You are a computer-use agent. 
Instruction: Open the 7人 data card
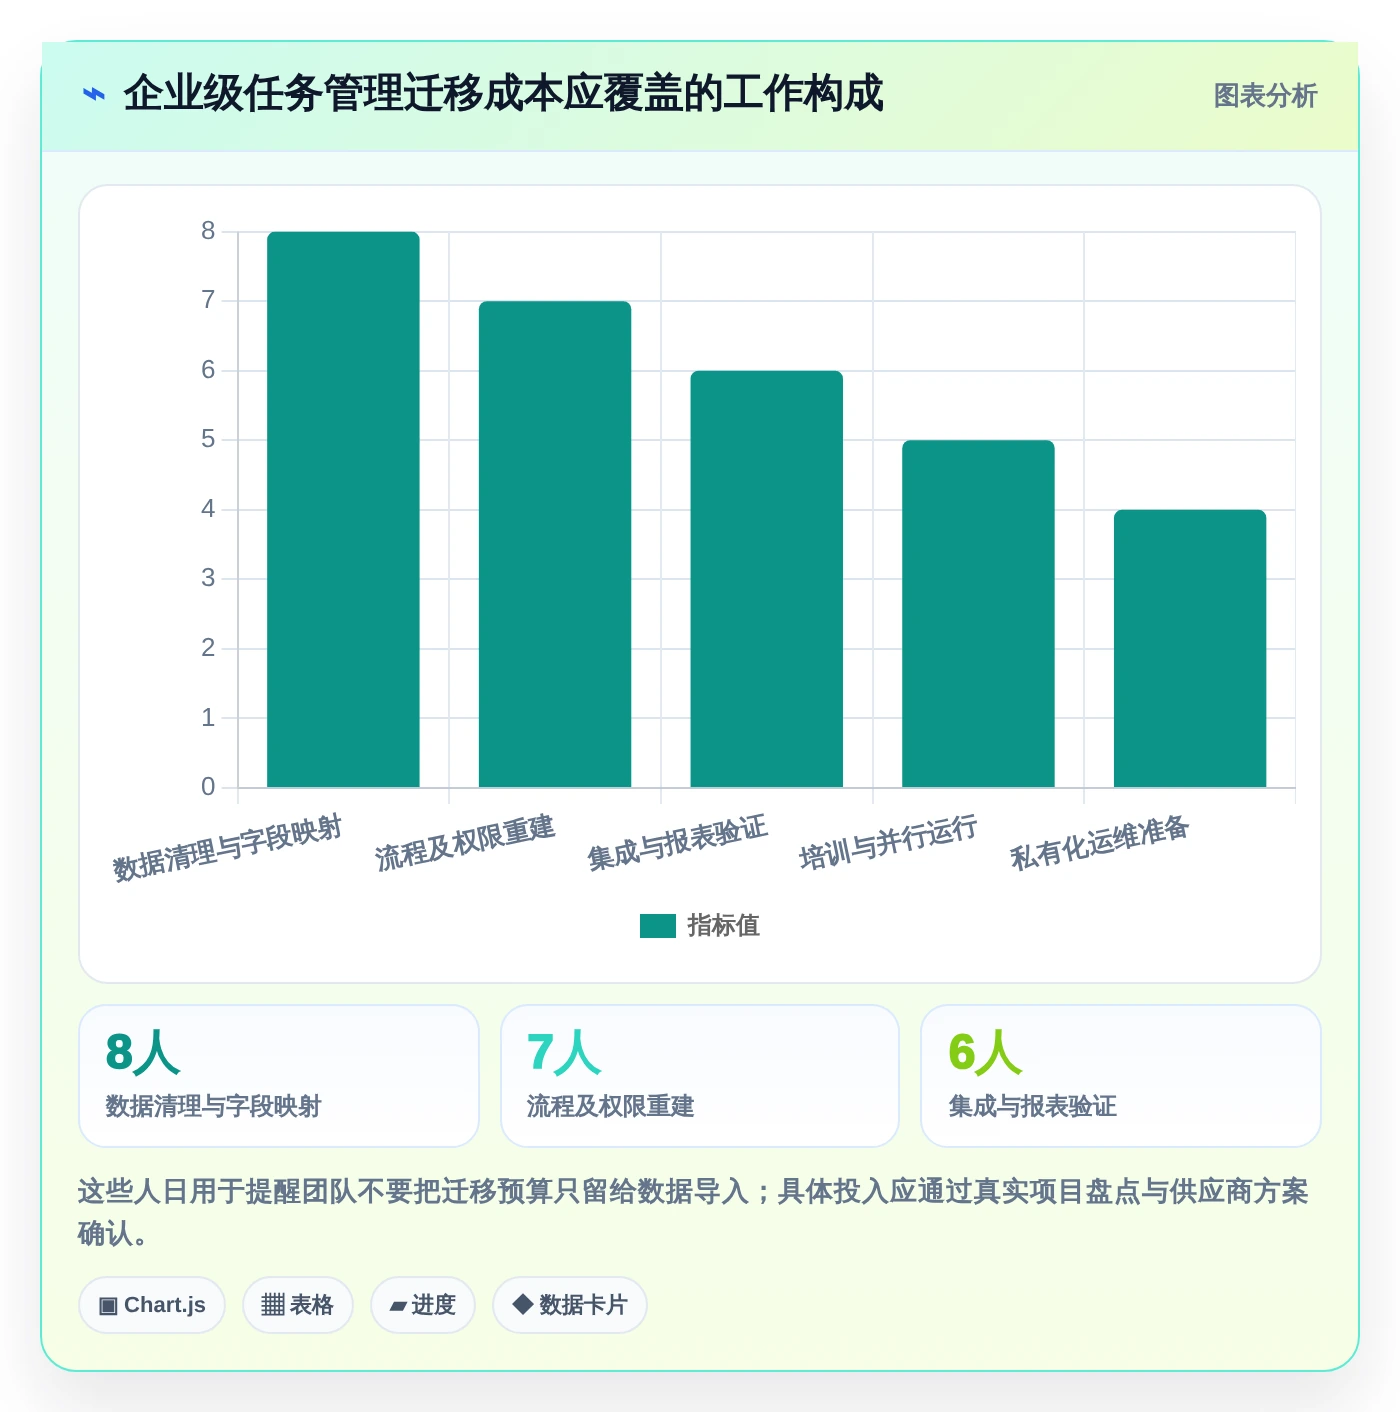click(700, 1076)
